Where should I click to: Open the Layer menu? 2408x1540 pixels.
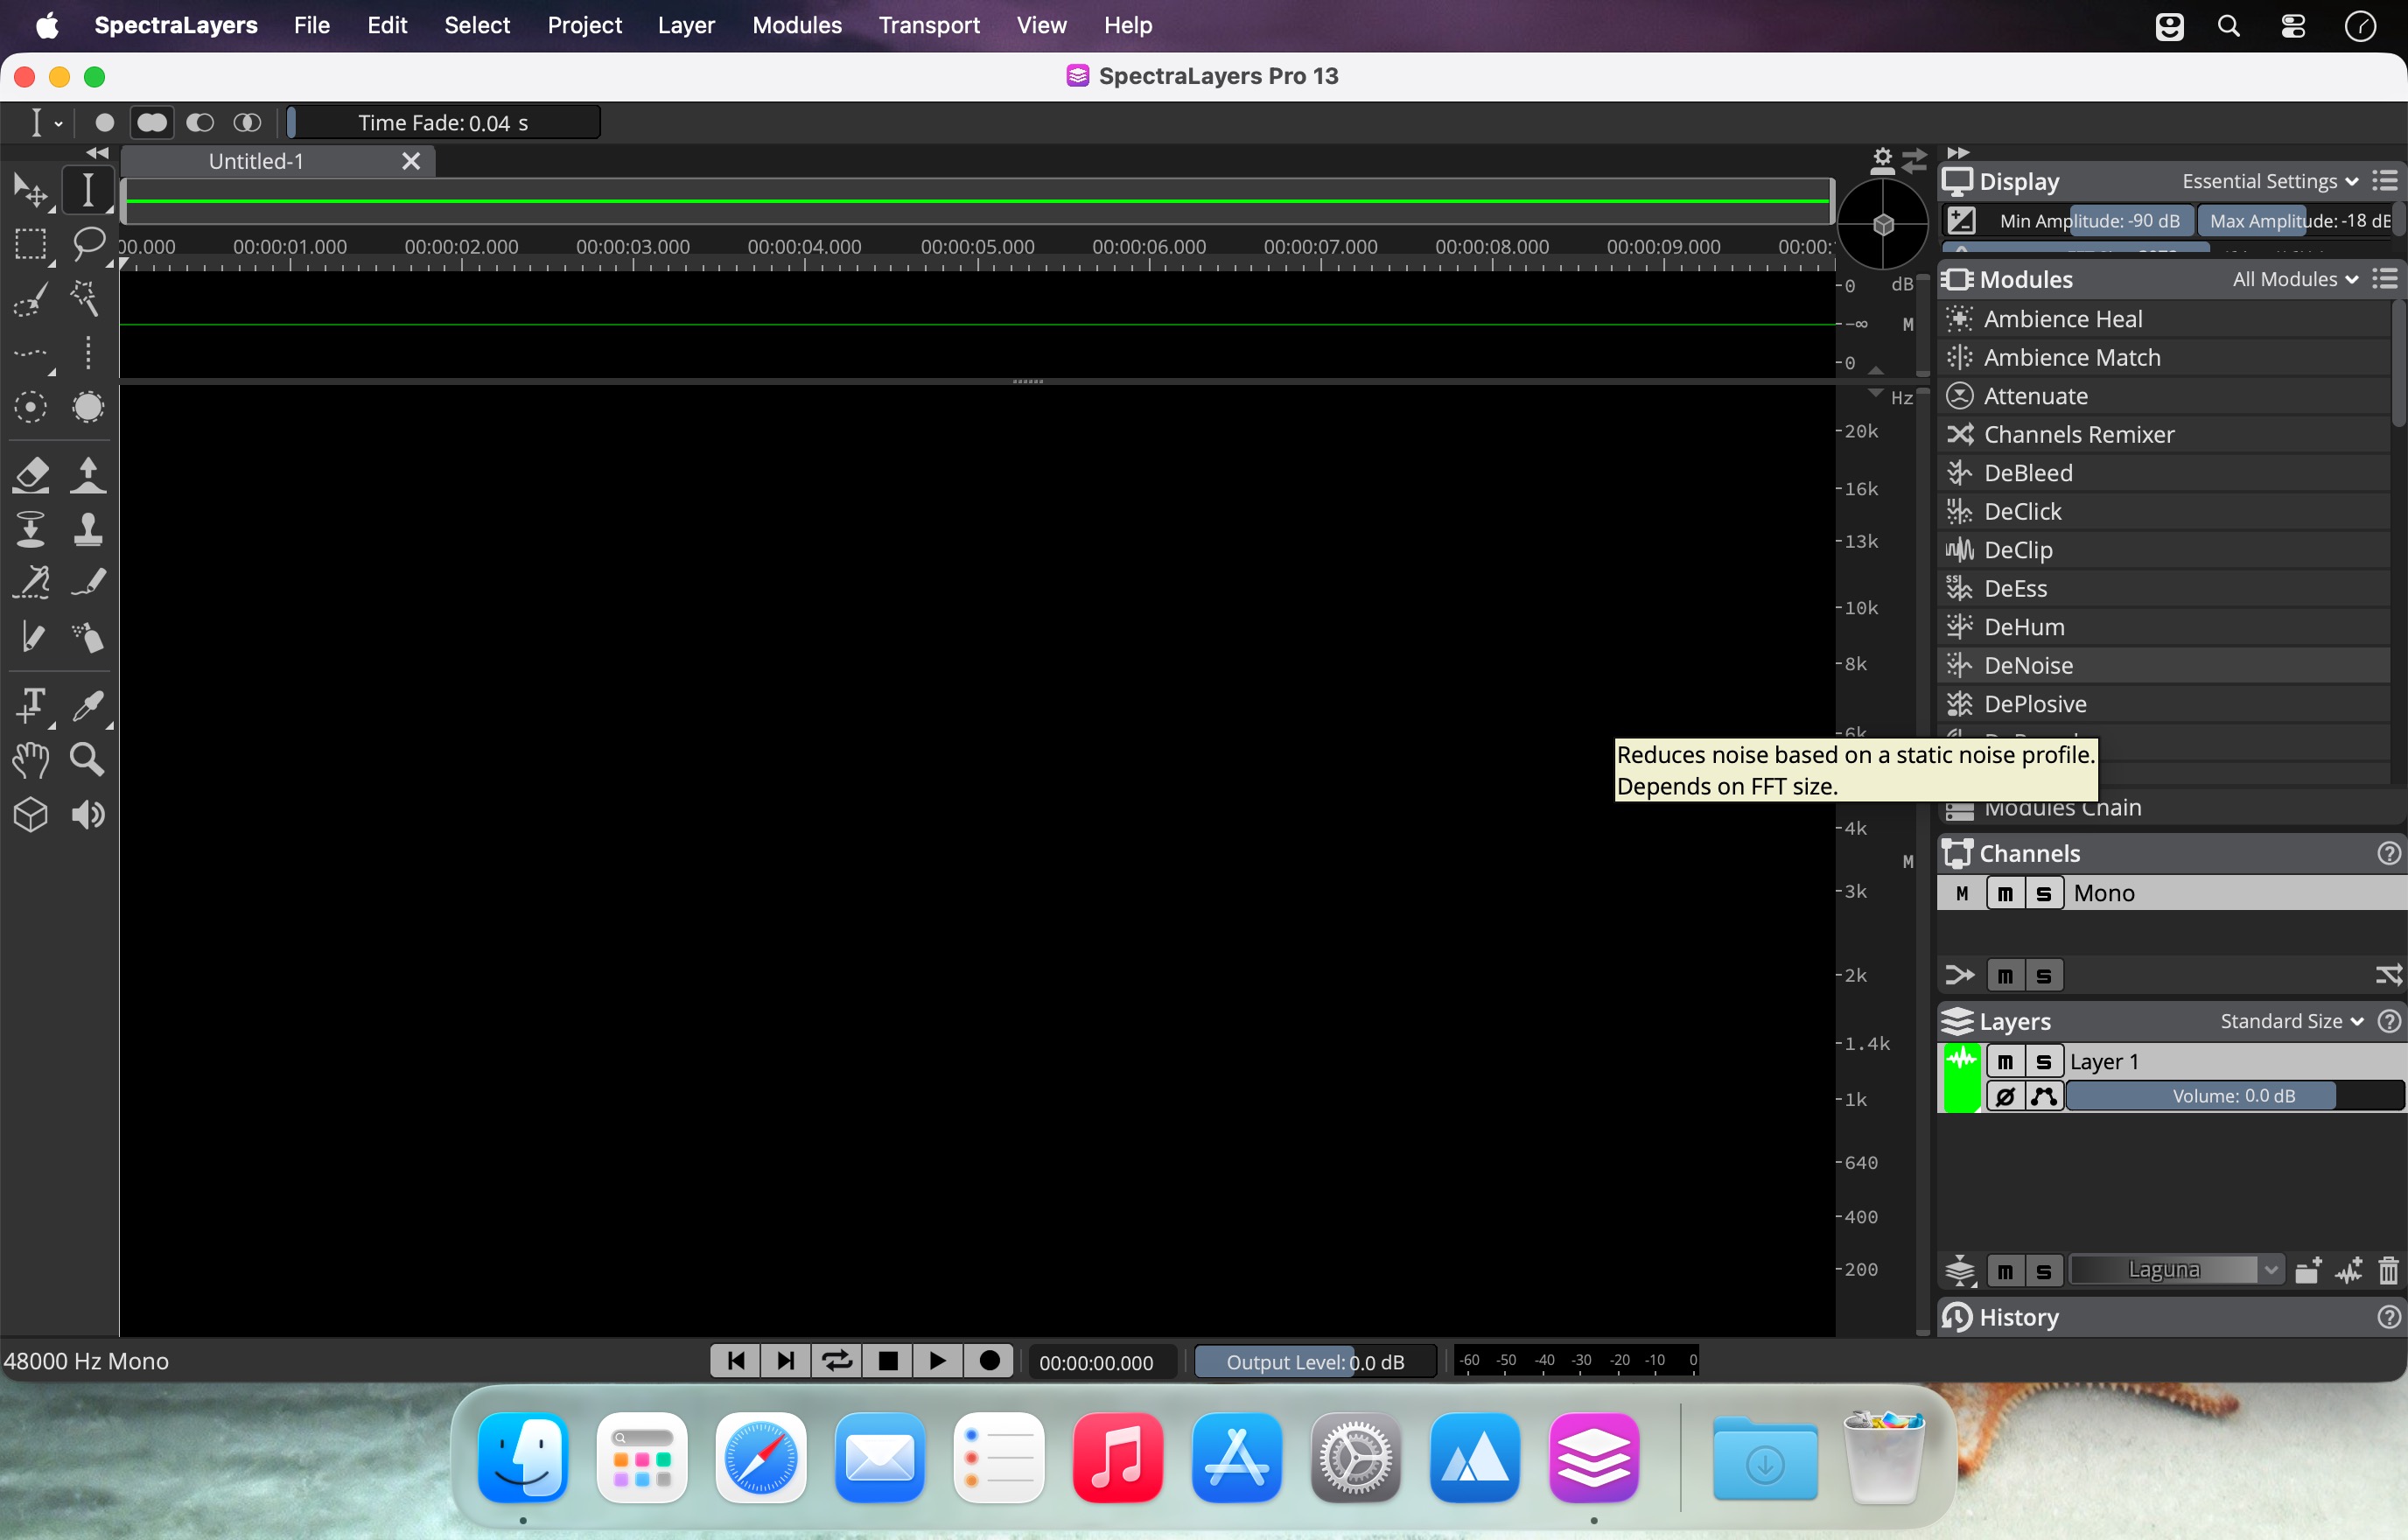click(x=686, y=26)
